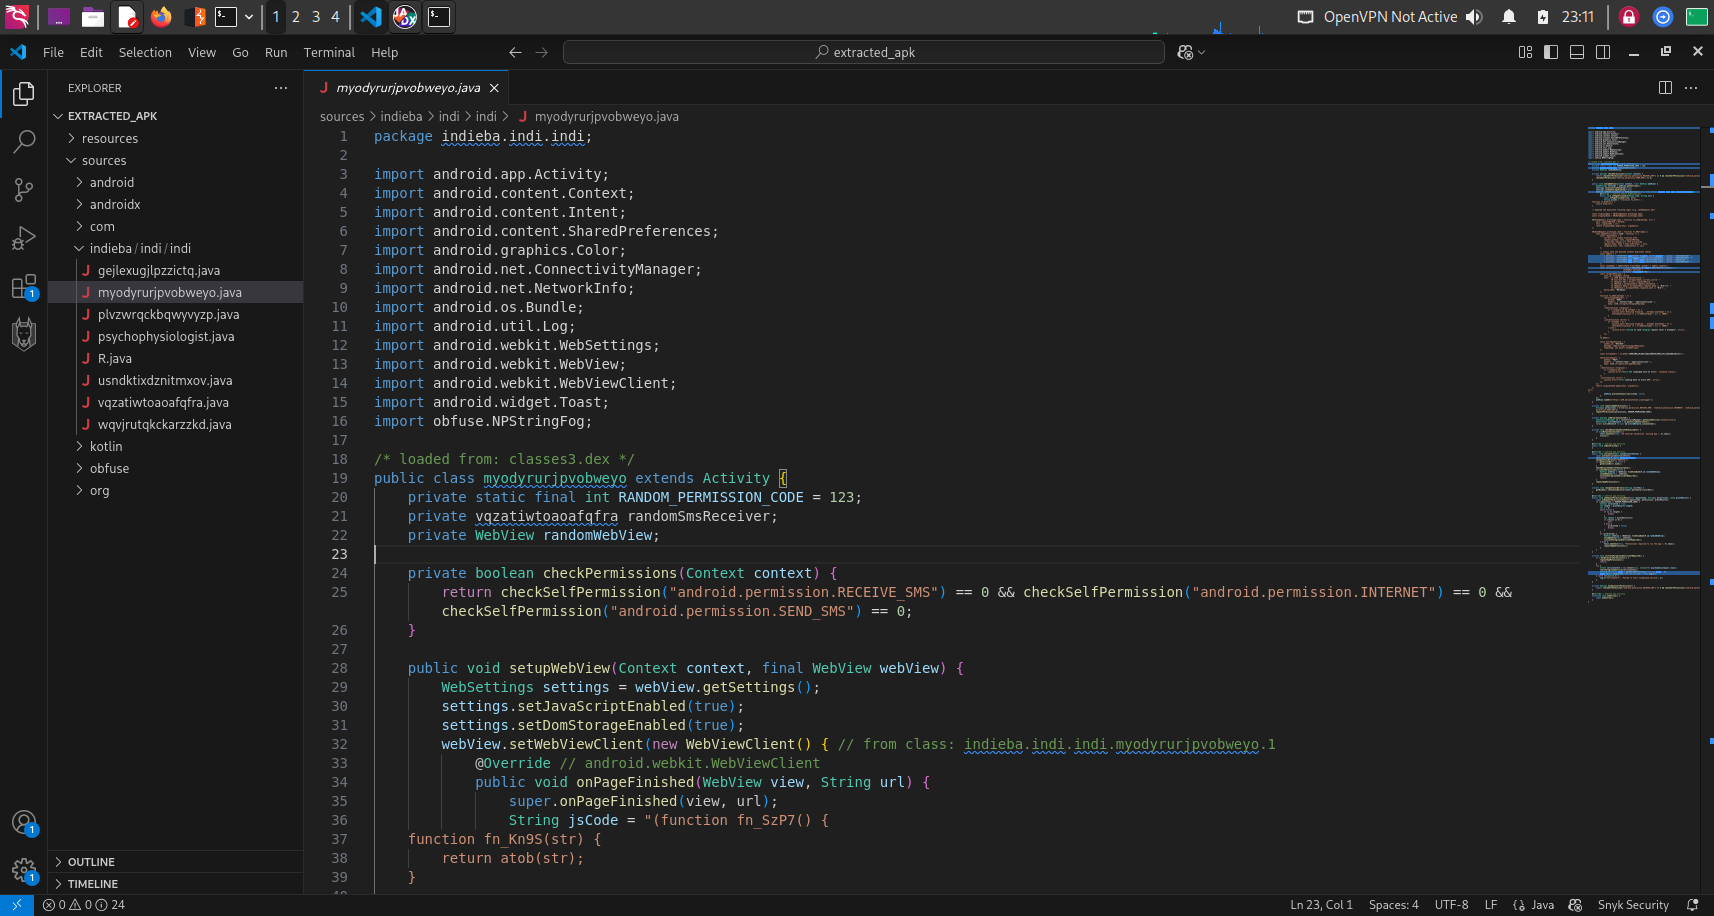Open the Edit menu
The image size is (1714, 916).
click(91, 52)
